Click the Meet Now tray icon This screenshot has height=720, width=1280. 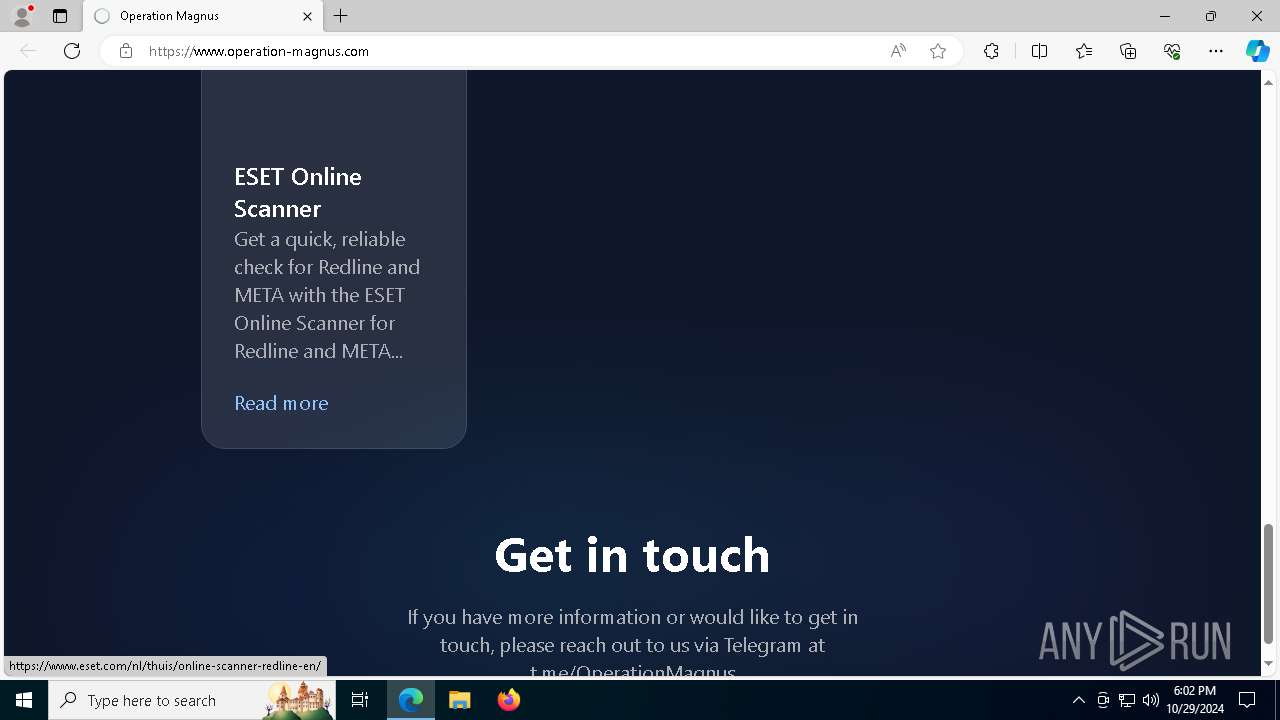[x=1103, y=700]
